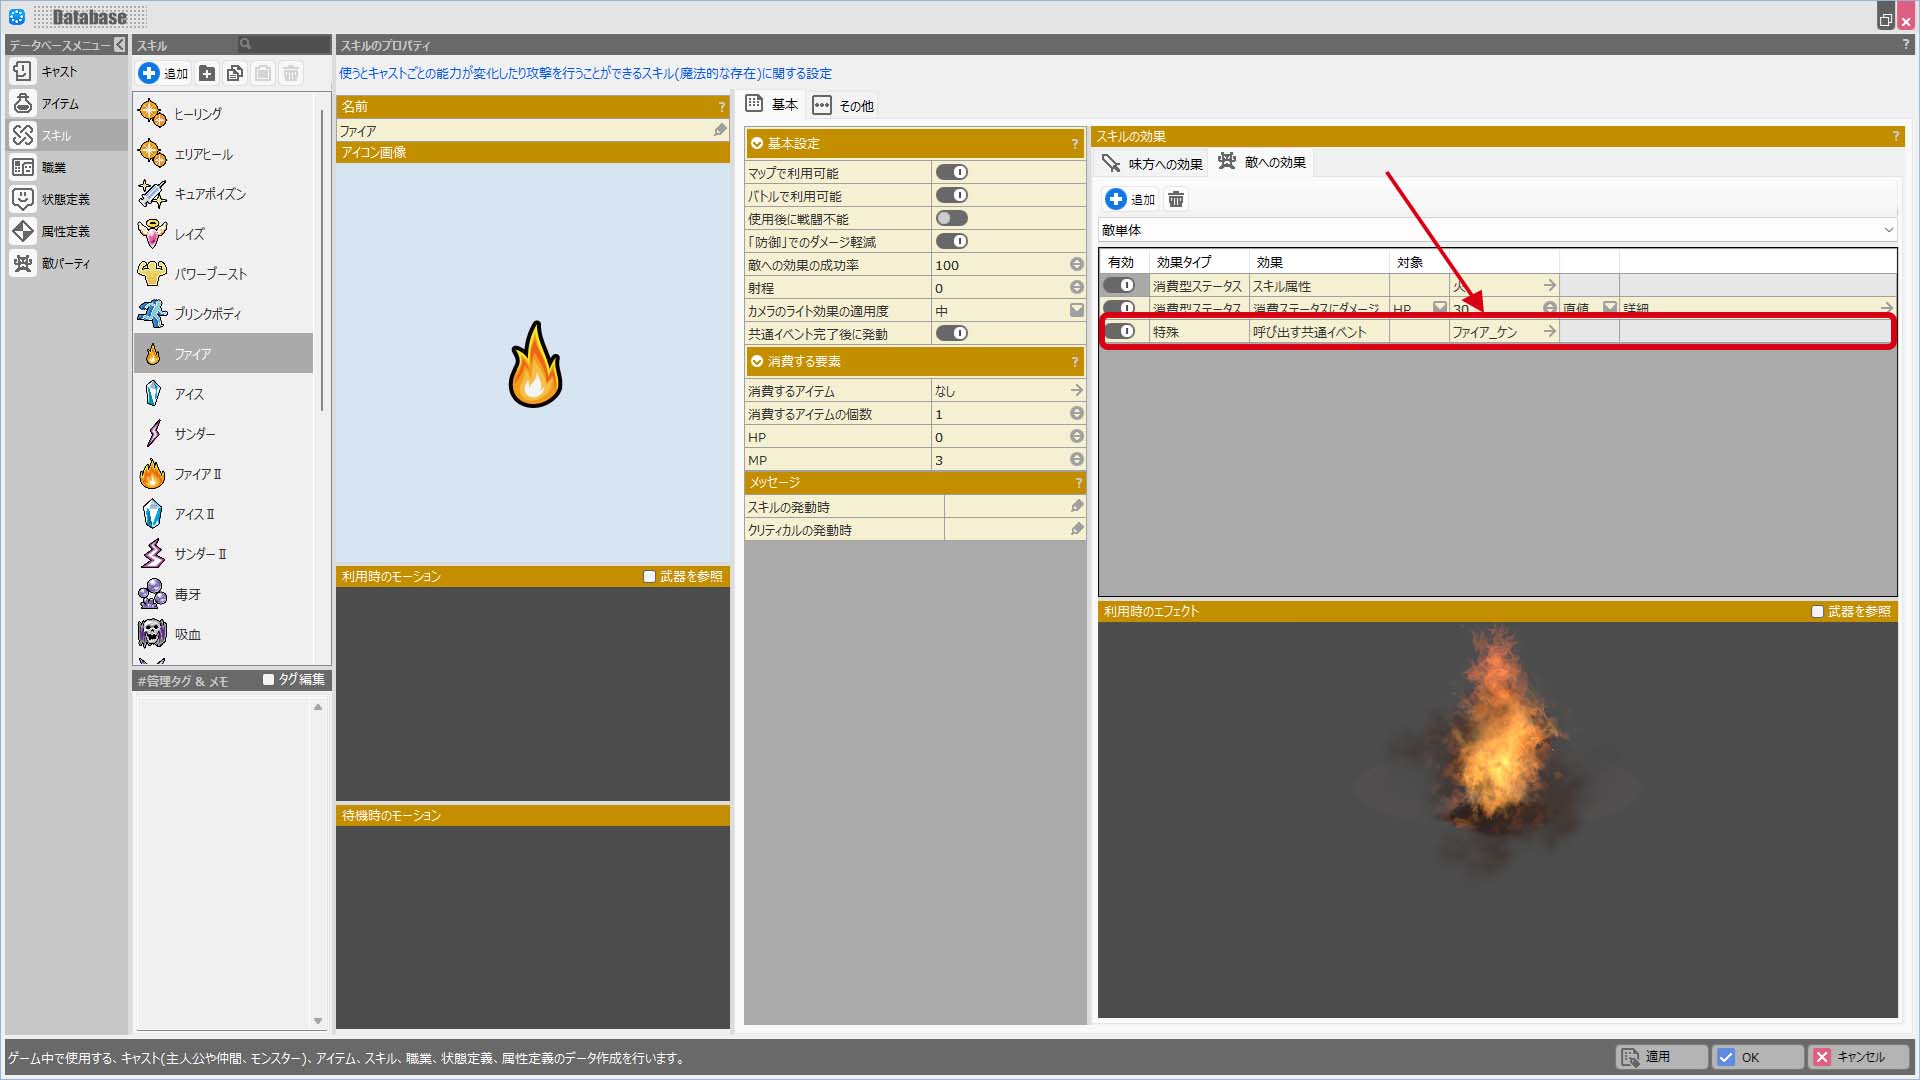The height and width of the screenshot is (1080, 1920).
Task: Click the trash icon in skill effects panel
Action: 1176,200
